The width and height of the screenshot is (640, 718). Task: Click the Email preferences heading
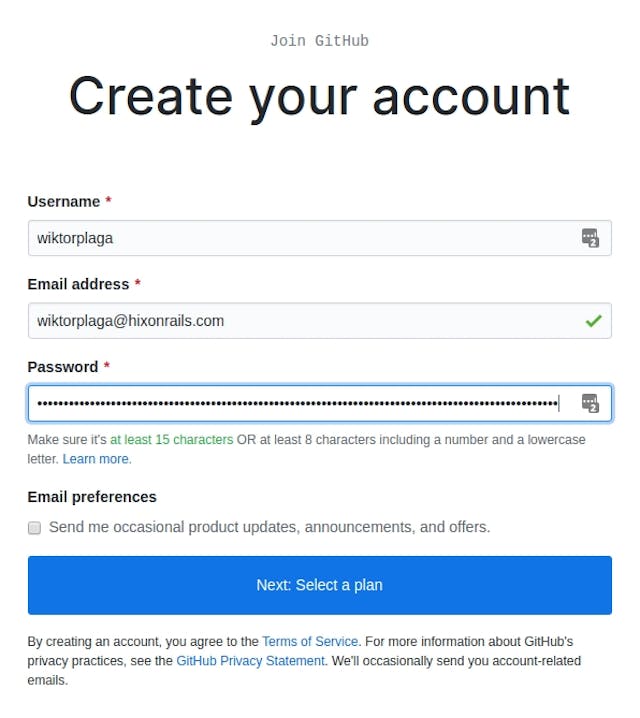click(92, 497)
